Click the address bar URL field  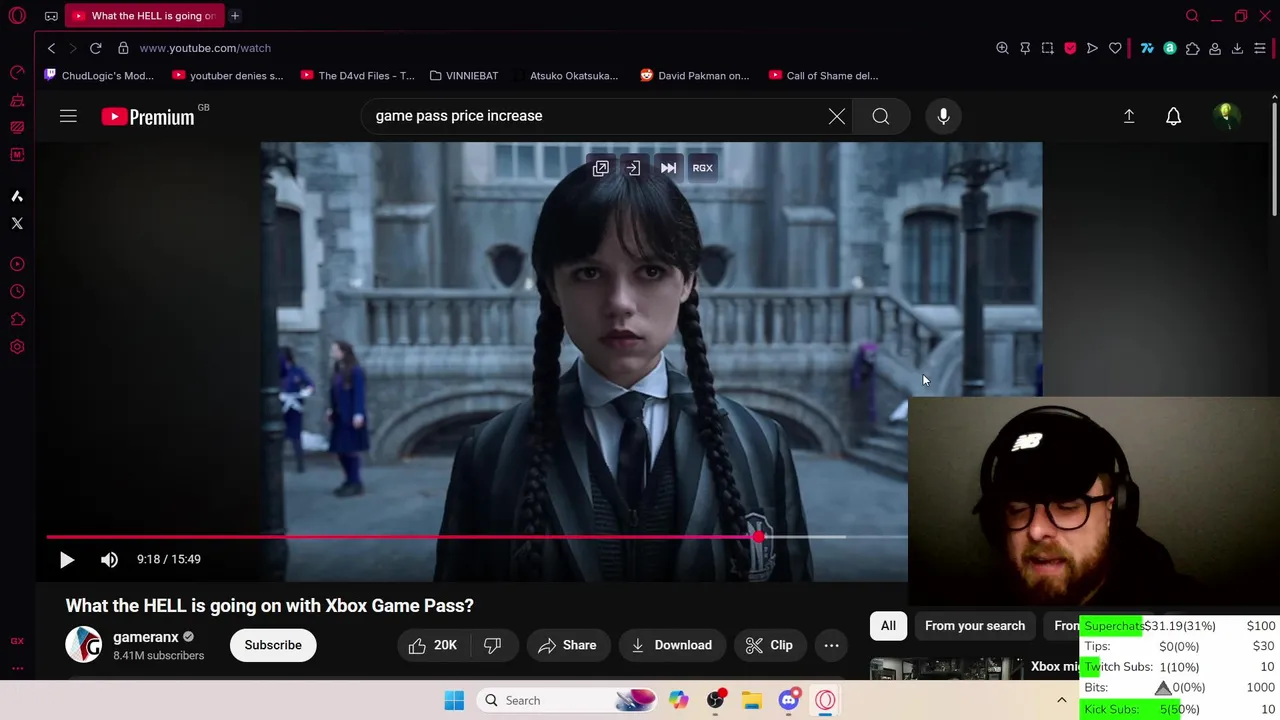click(205, 48)
